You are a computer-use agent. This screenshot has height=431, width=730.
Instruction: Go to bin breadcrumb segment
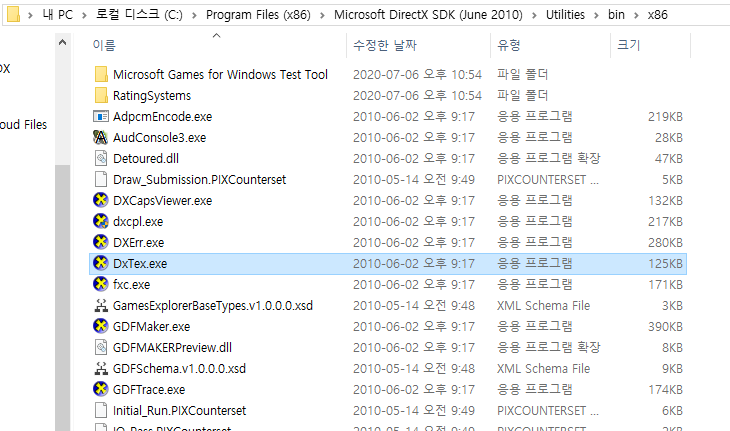click(616, 15)
